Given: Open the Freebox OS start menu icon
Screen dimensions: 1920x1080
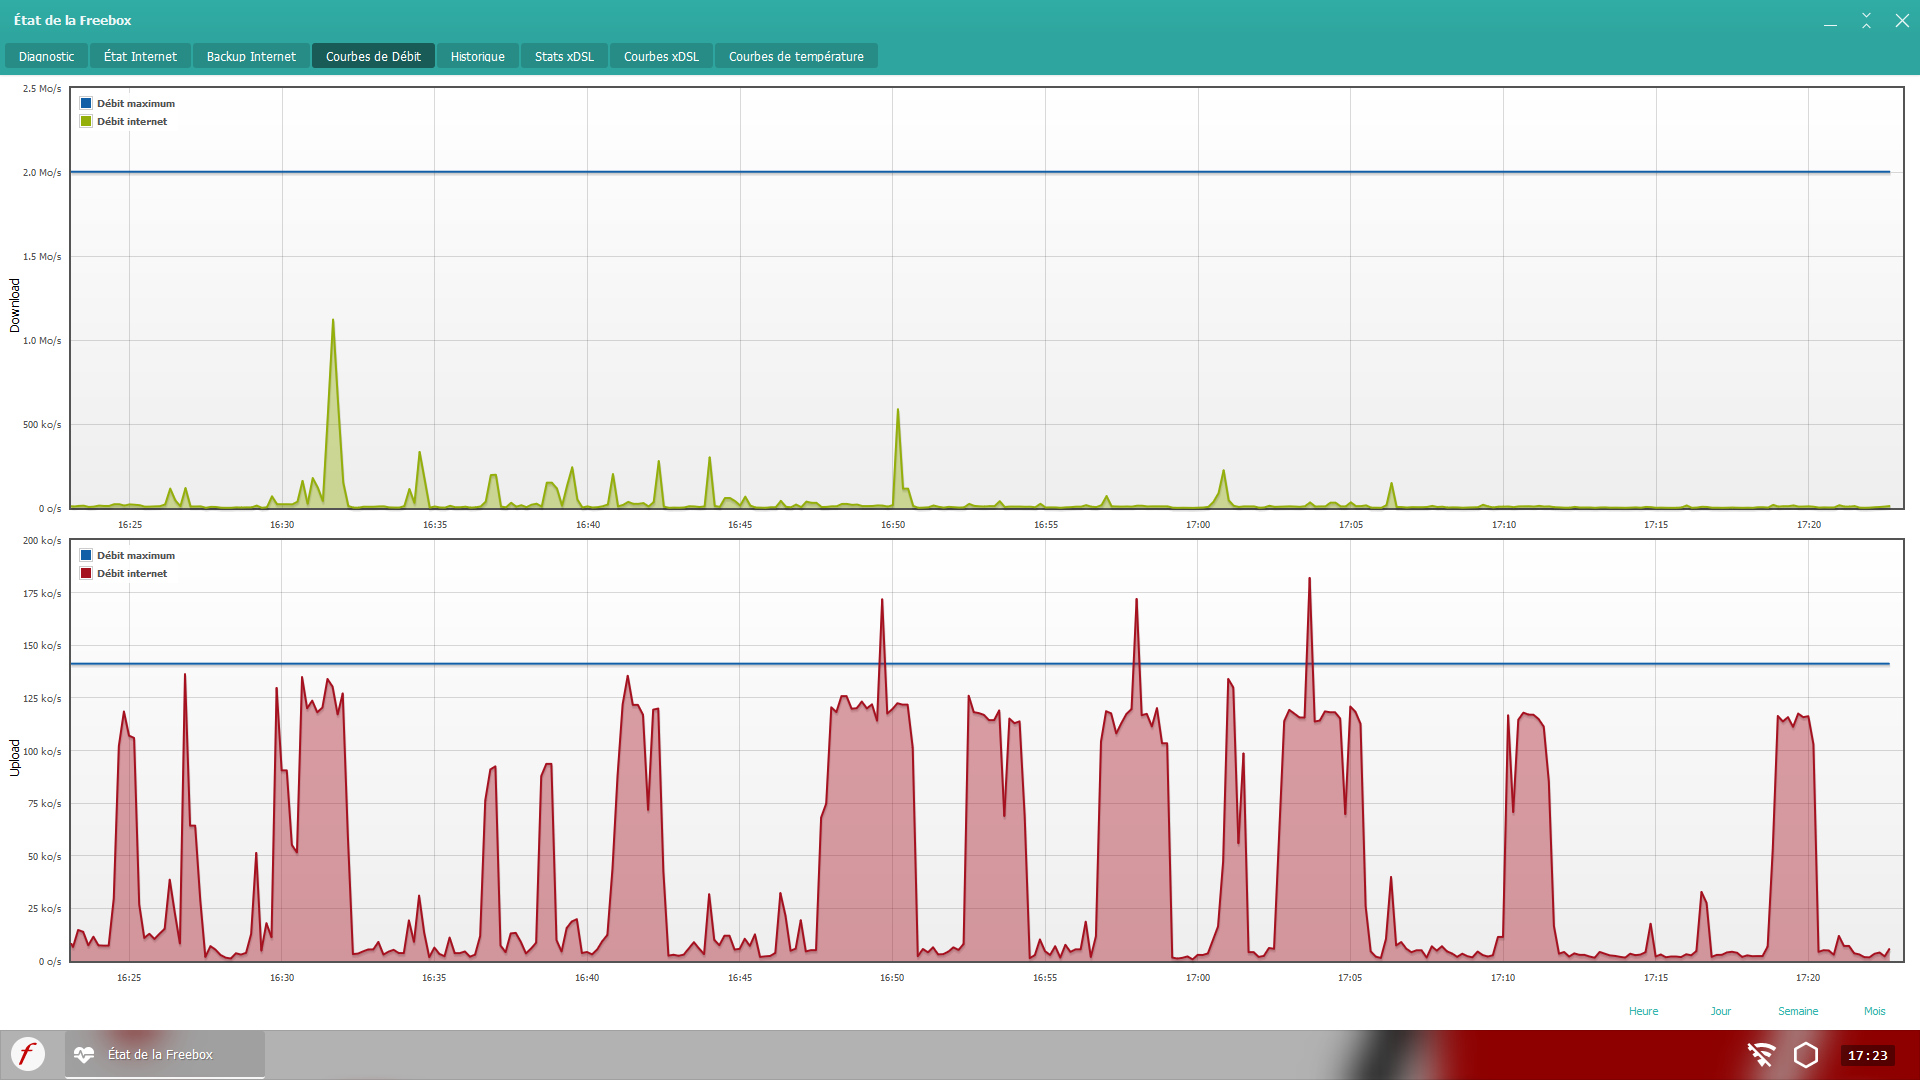Looking at the screenshot, I should coord(28,1054).
